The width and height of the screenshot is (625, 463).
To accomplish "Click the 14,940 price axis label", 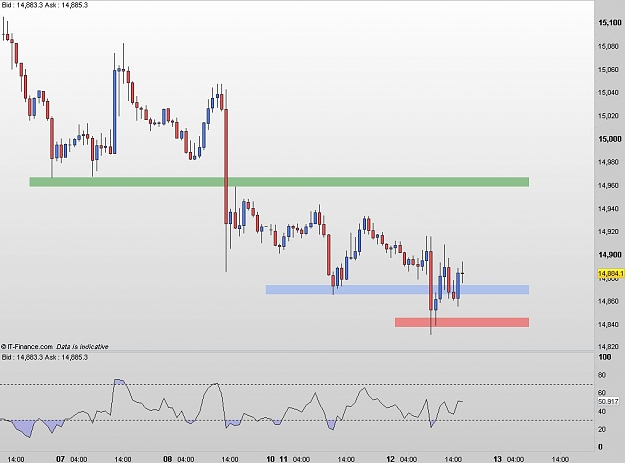I will [608, 208].
